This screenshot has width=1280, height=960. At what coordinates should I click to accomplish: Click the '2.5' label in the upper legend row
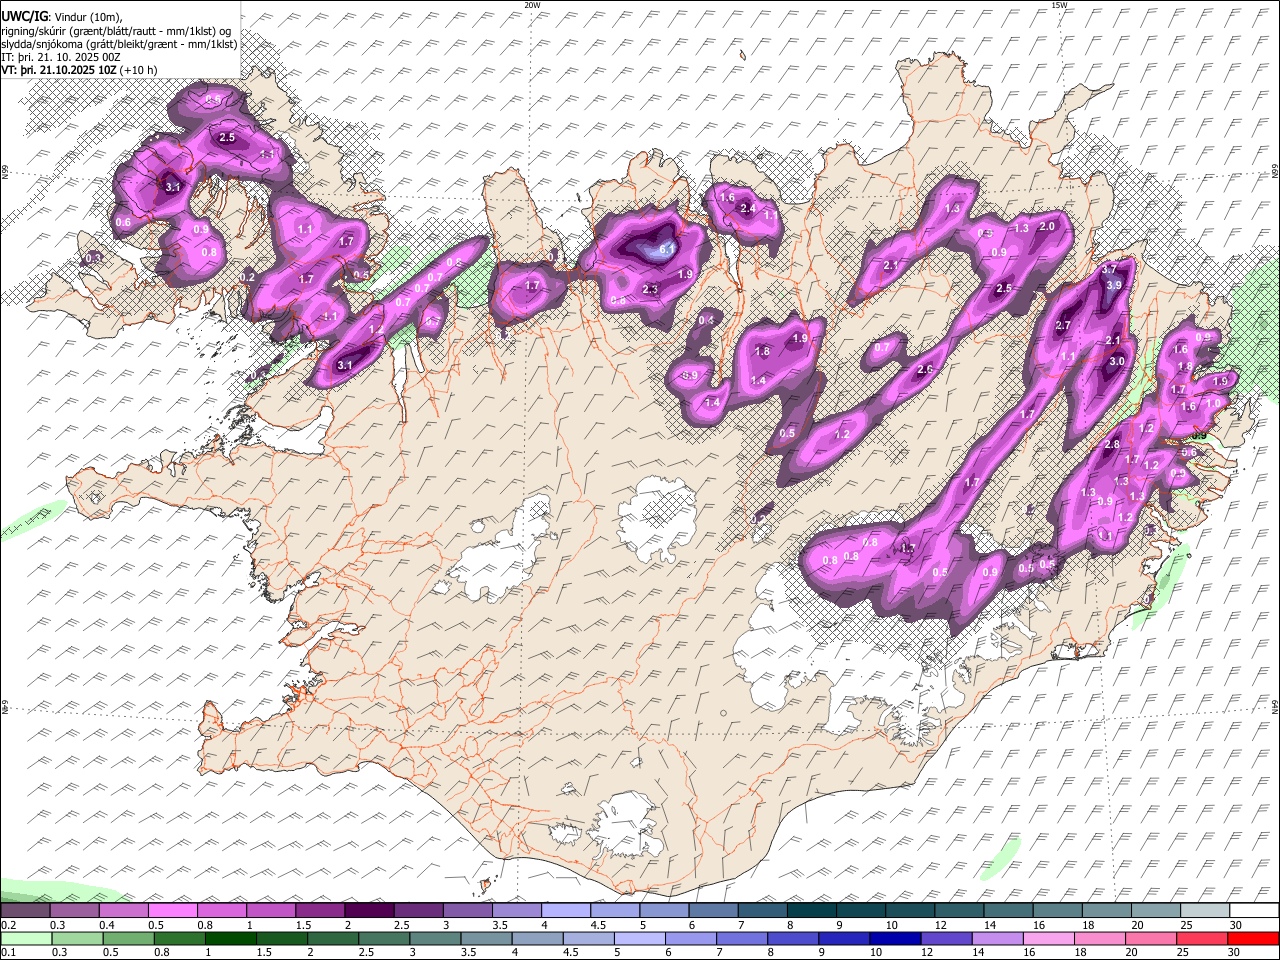pos(401,925)
